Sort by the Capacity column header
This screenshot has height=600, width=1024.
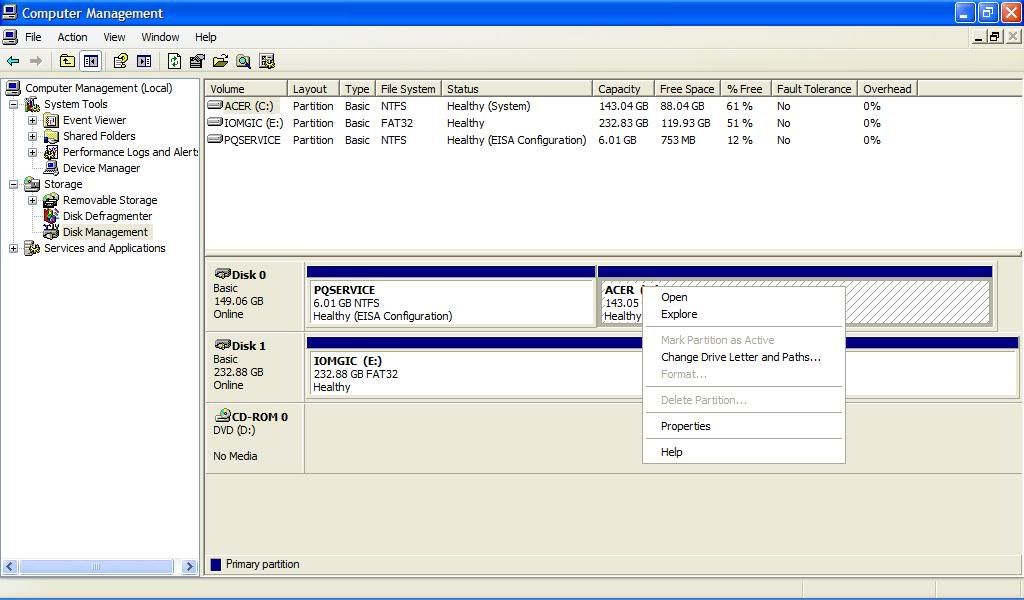coord(623,89)
